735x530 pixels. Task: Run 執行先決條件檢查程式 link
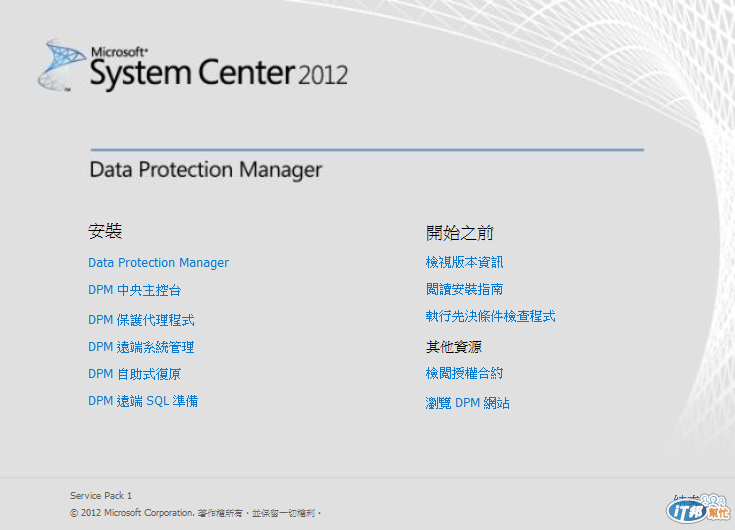(x=490, y=316)
